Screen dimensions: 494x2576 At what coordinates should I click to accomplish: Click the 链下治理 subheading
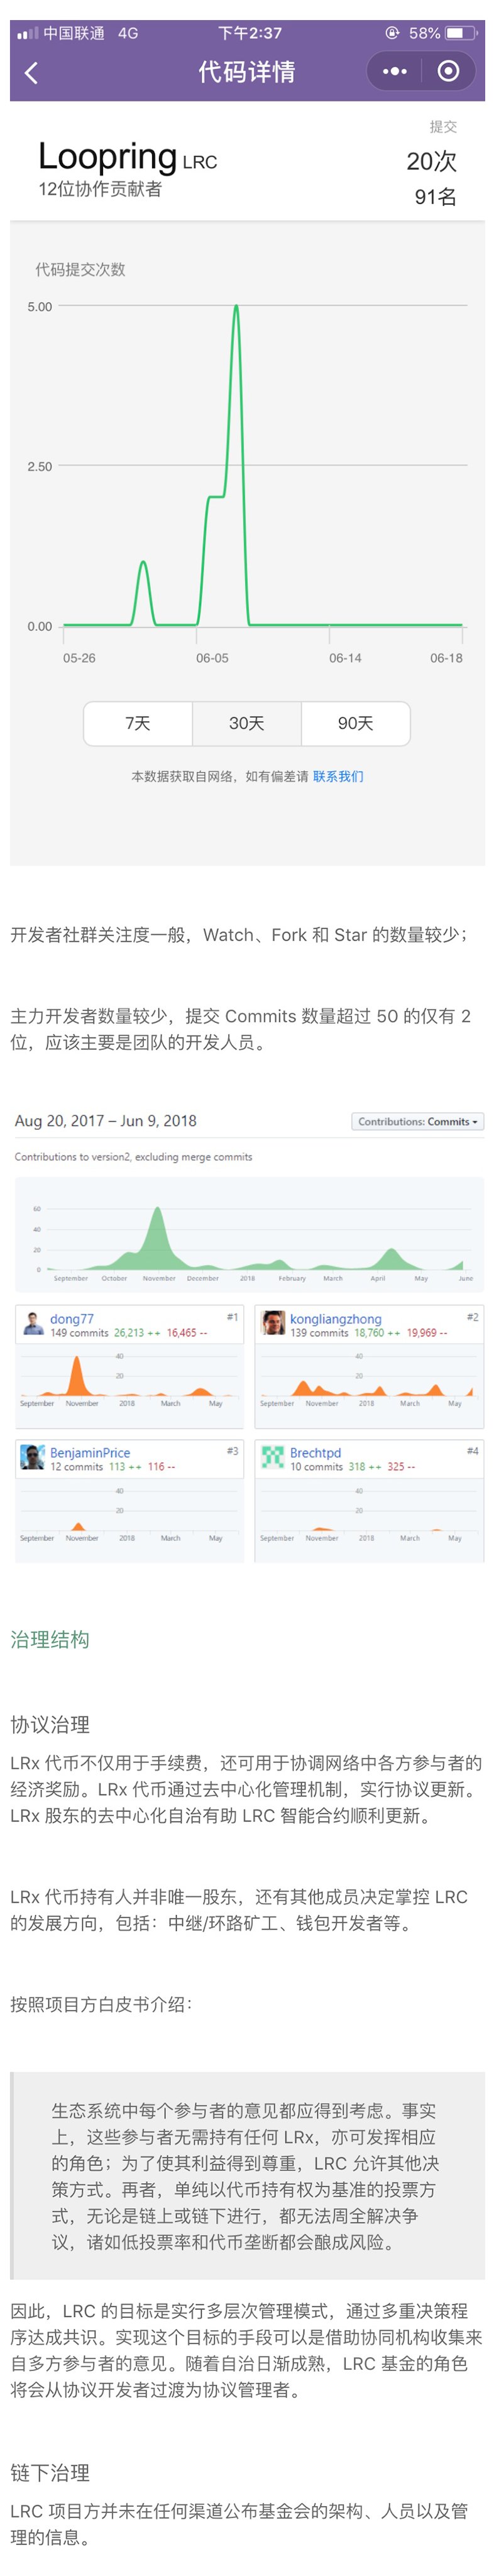(x=50, y=2473)
